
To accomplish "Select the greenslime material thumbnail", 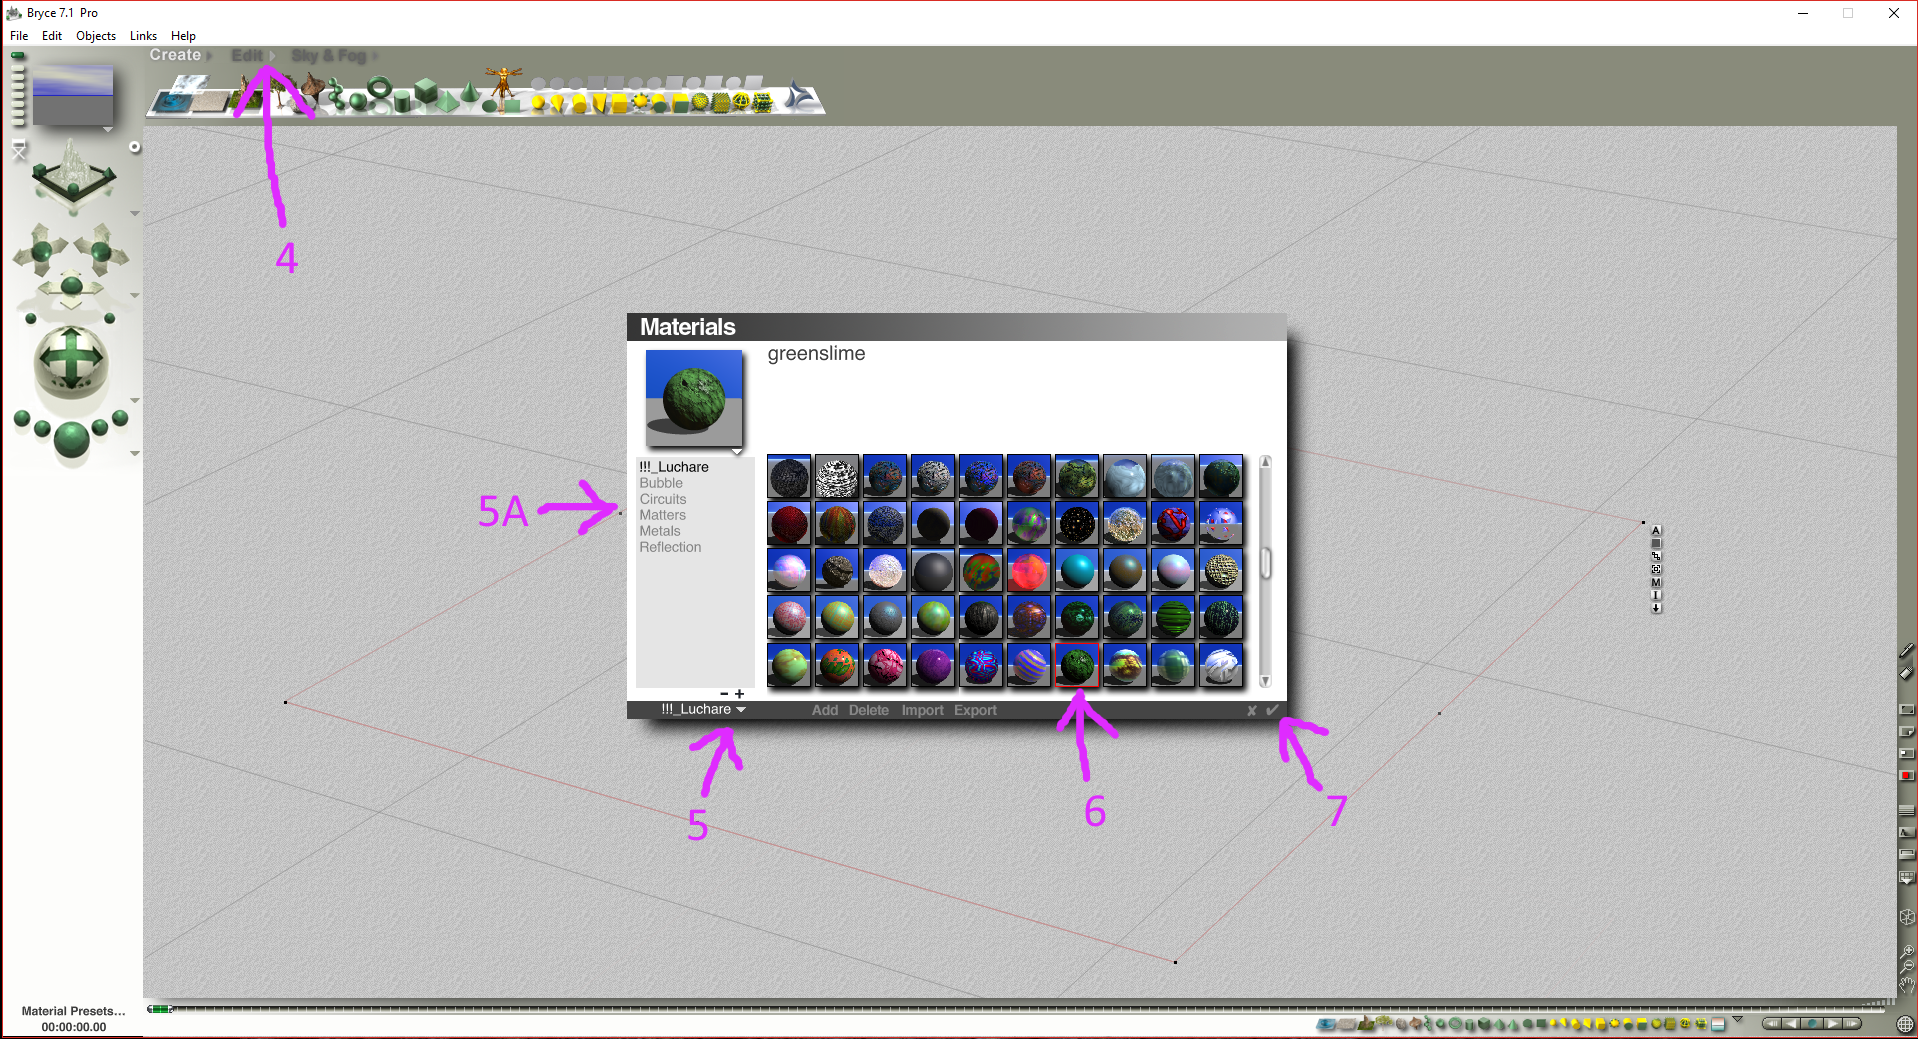I will (1077, 665).
